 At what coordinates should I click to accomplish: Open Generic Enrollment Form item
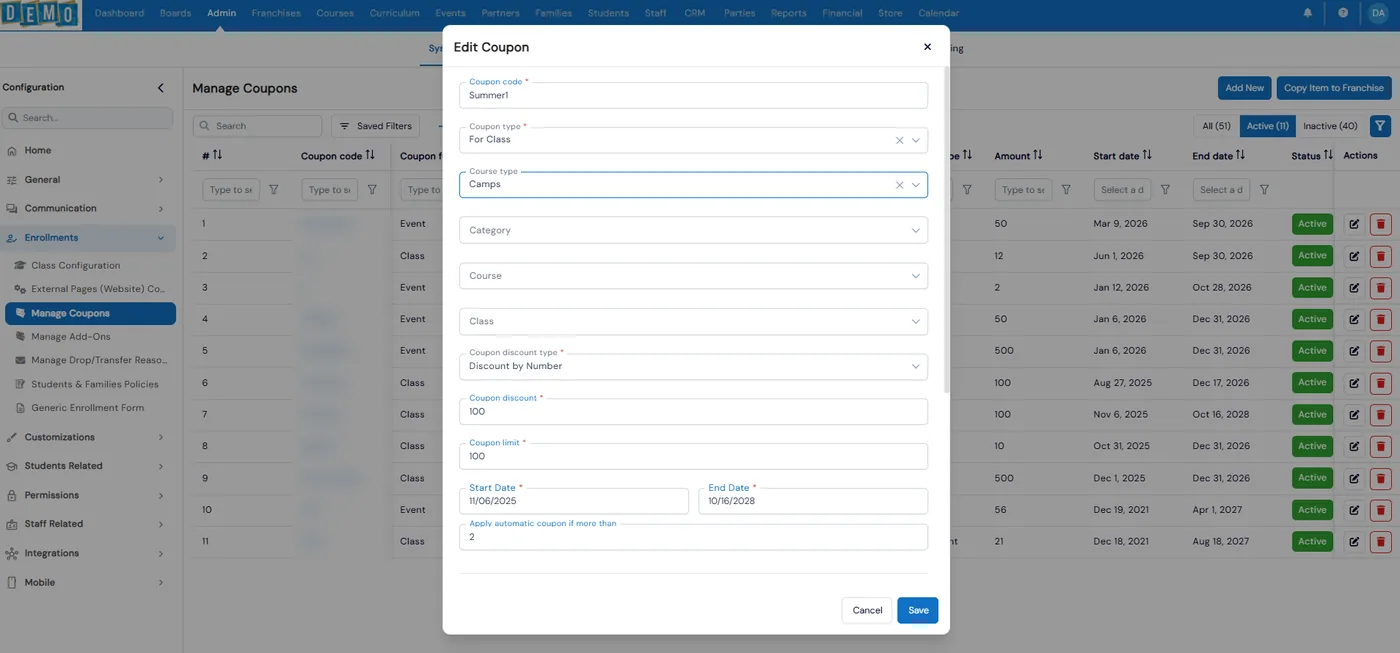[x=90, y=408]
